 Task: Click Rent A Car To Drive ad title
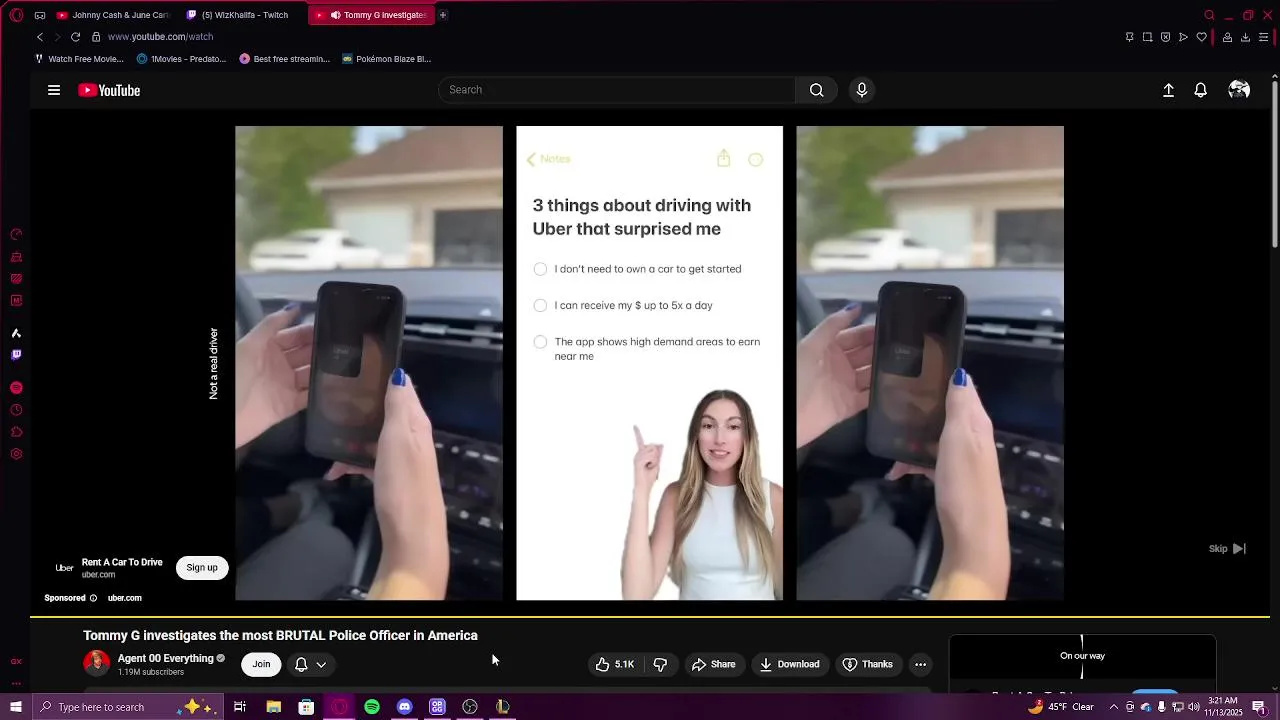click(x=122, y=562)
